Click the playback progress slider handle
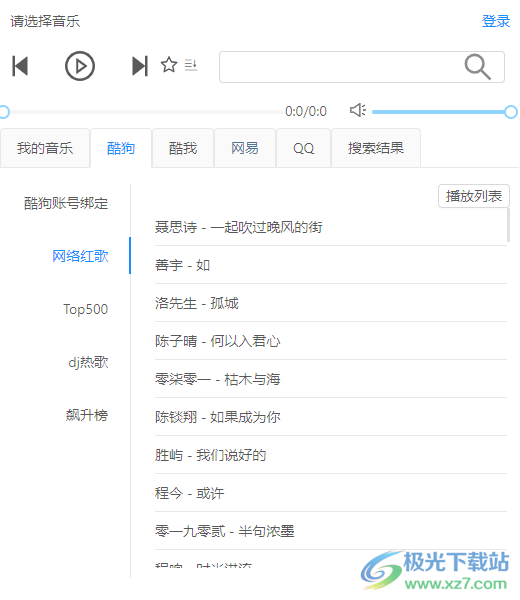 click(x=4, y=112)
